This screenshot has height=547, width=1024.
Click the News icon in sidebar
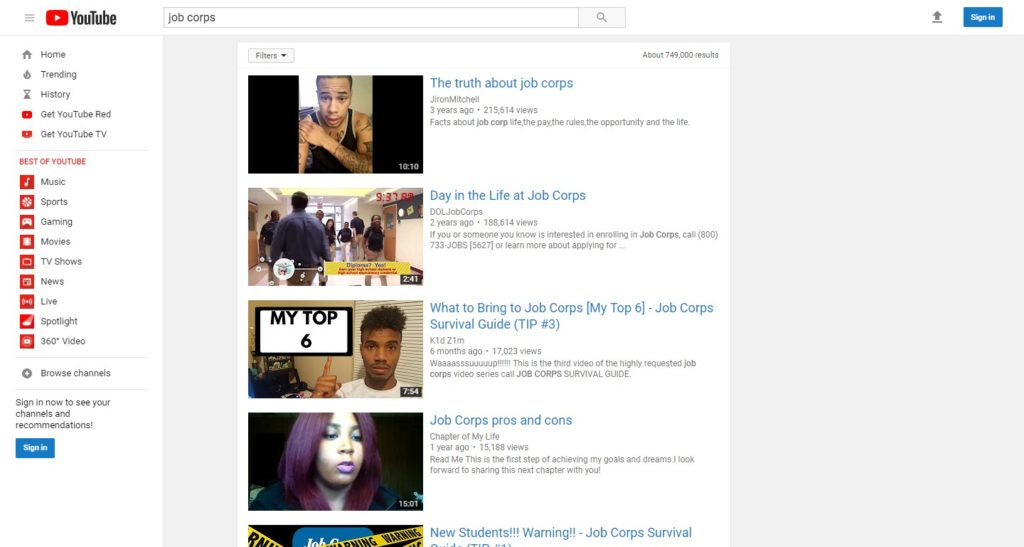[27, 281]
